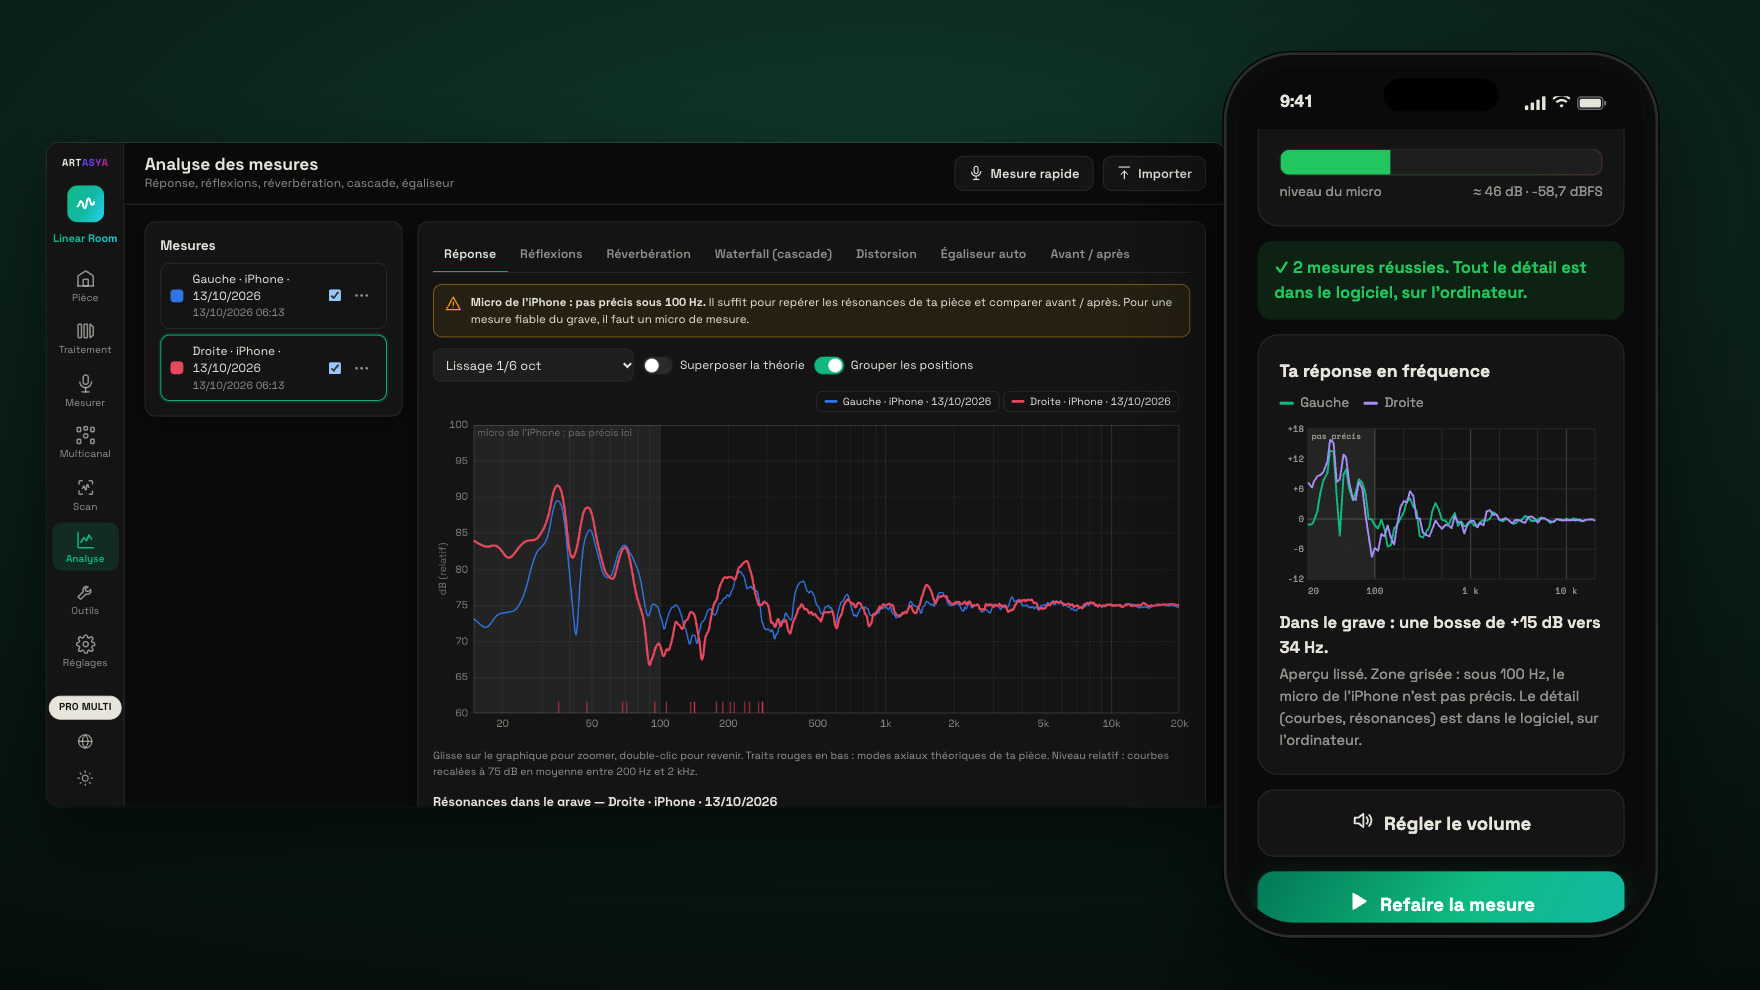Disable Grouper les positions toggle

tap(829, 366)
